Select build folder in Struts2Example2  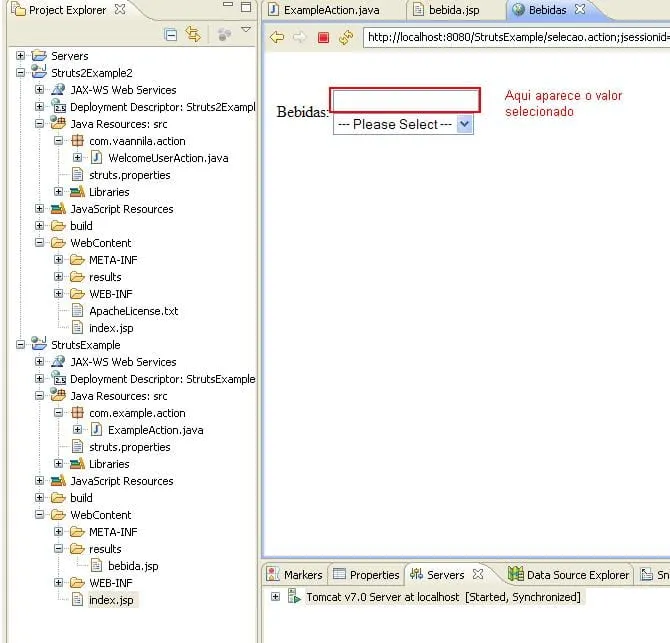tap(81, 226)
